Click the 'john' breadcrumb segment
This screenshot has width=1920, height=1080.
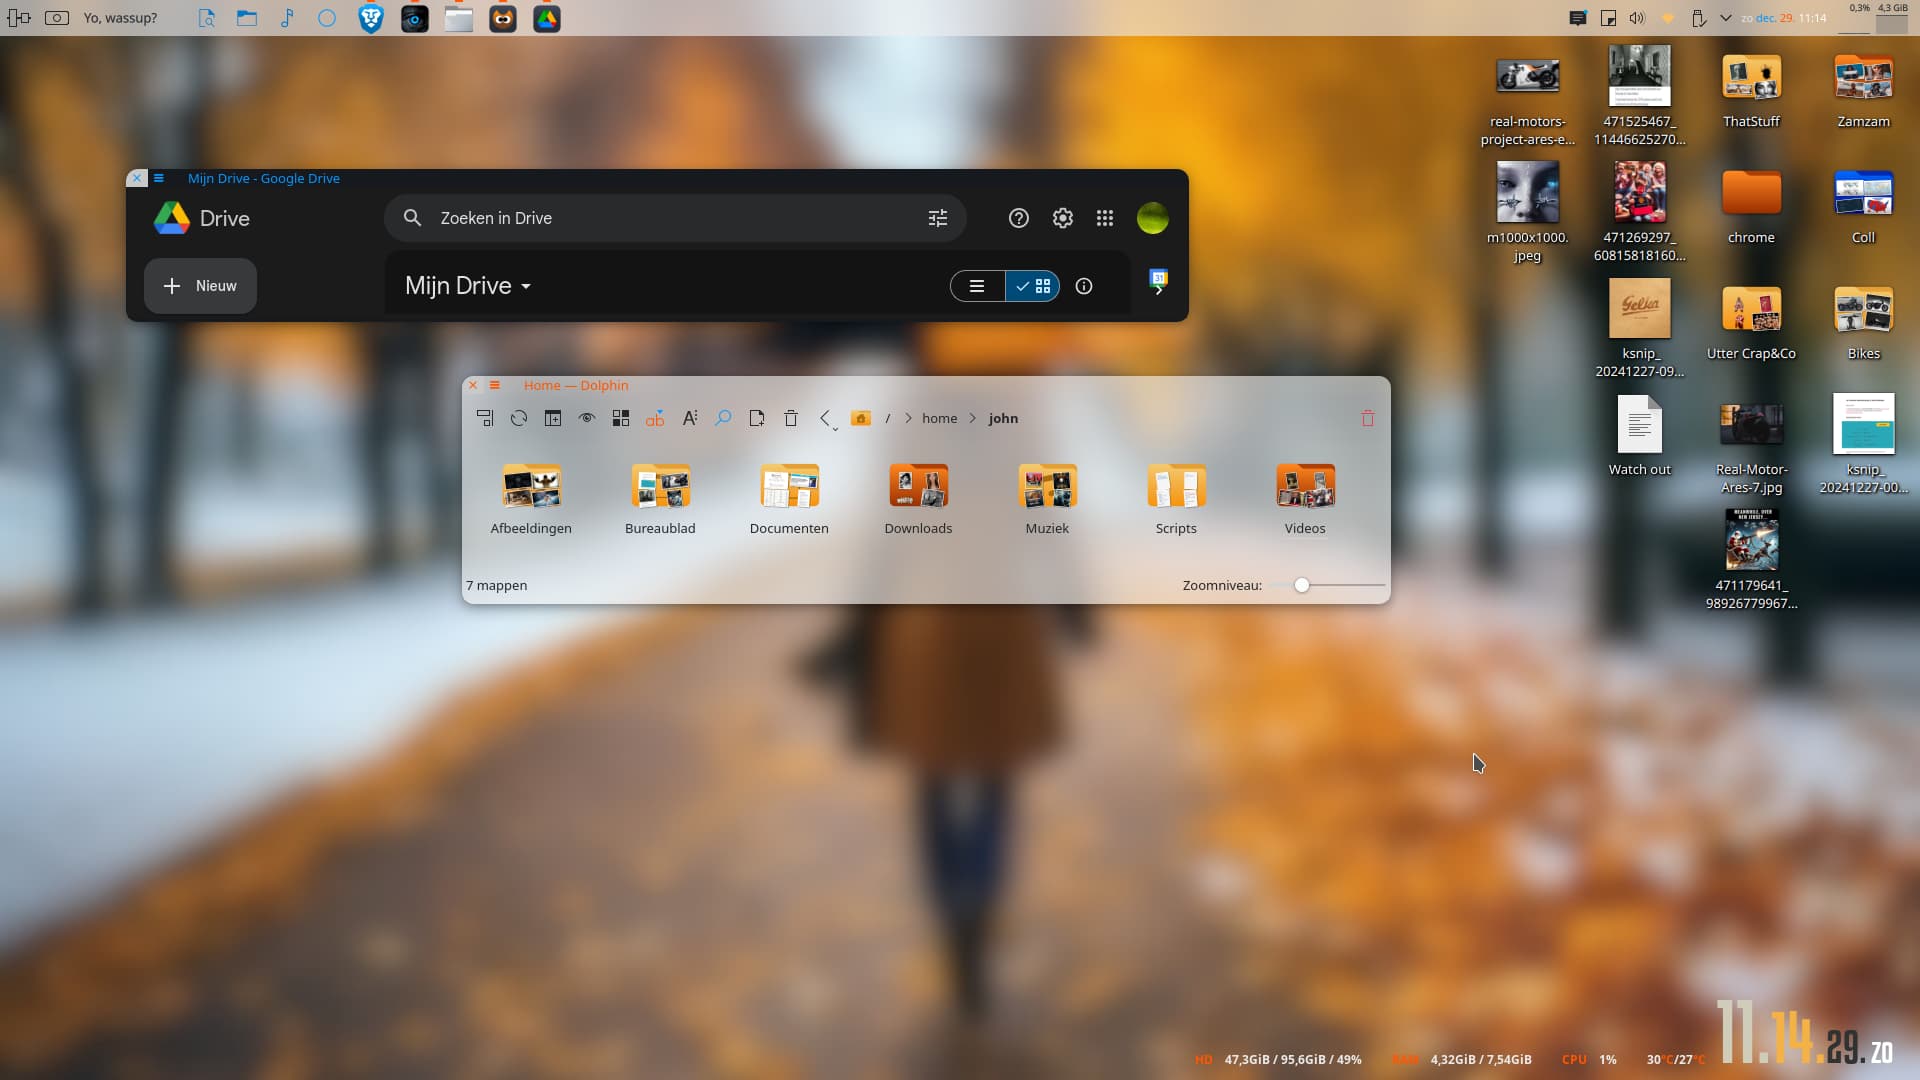click(1003, 418)
